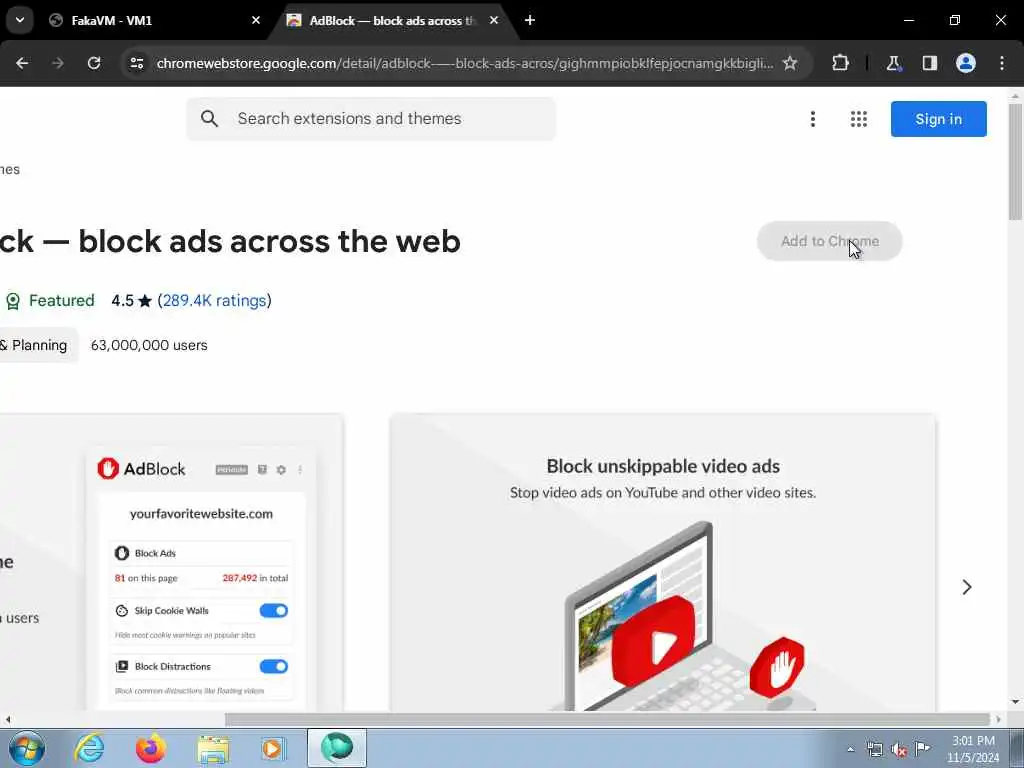The width and height of the screenshot is (1024, 768).
Task: Open the web store more options menu
Action: click(813, 119)
